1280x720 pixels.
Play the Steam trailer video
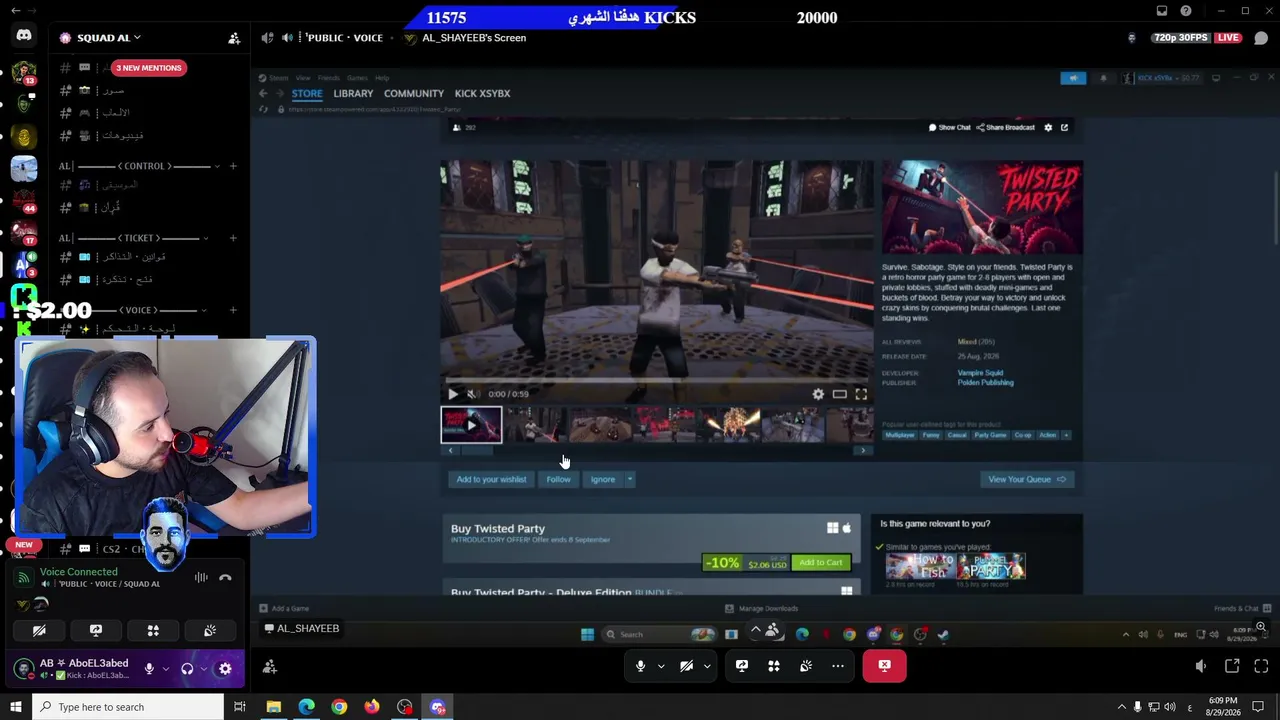point(453,394)
